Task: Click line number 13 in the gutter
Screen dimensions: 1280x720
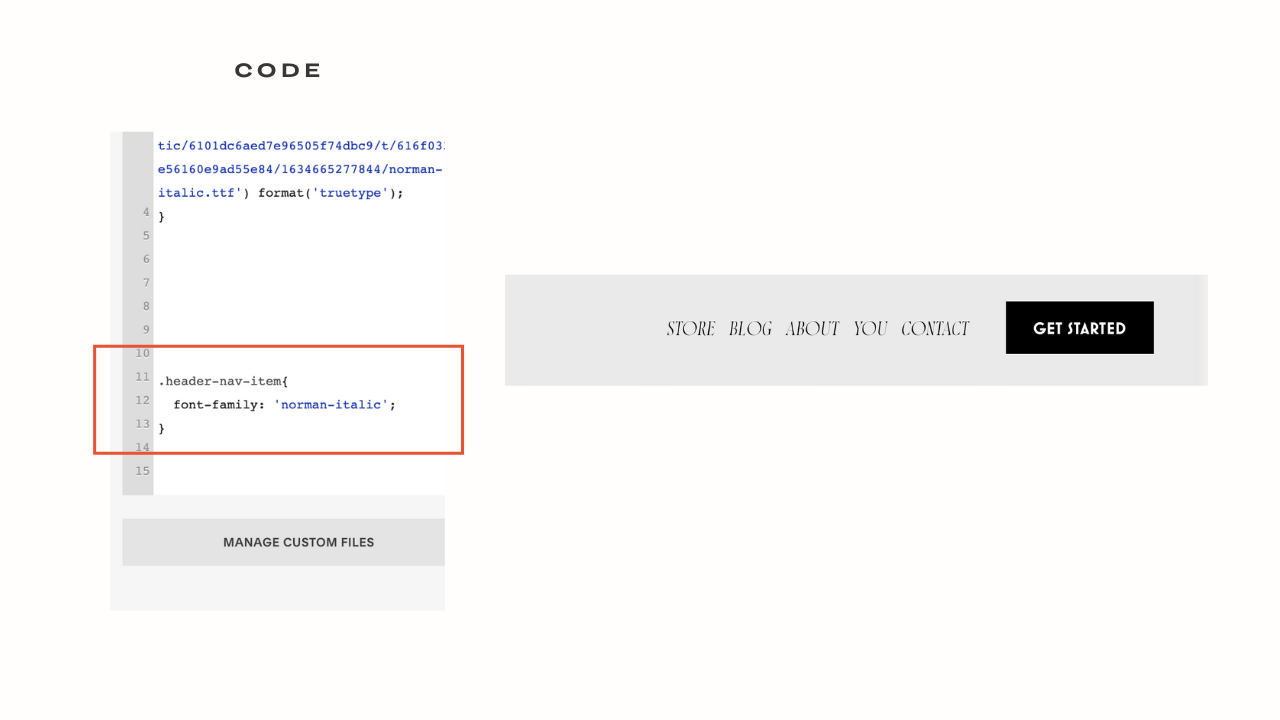Action: 141,424
